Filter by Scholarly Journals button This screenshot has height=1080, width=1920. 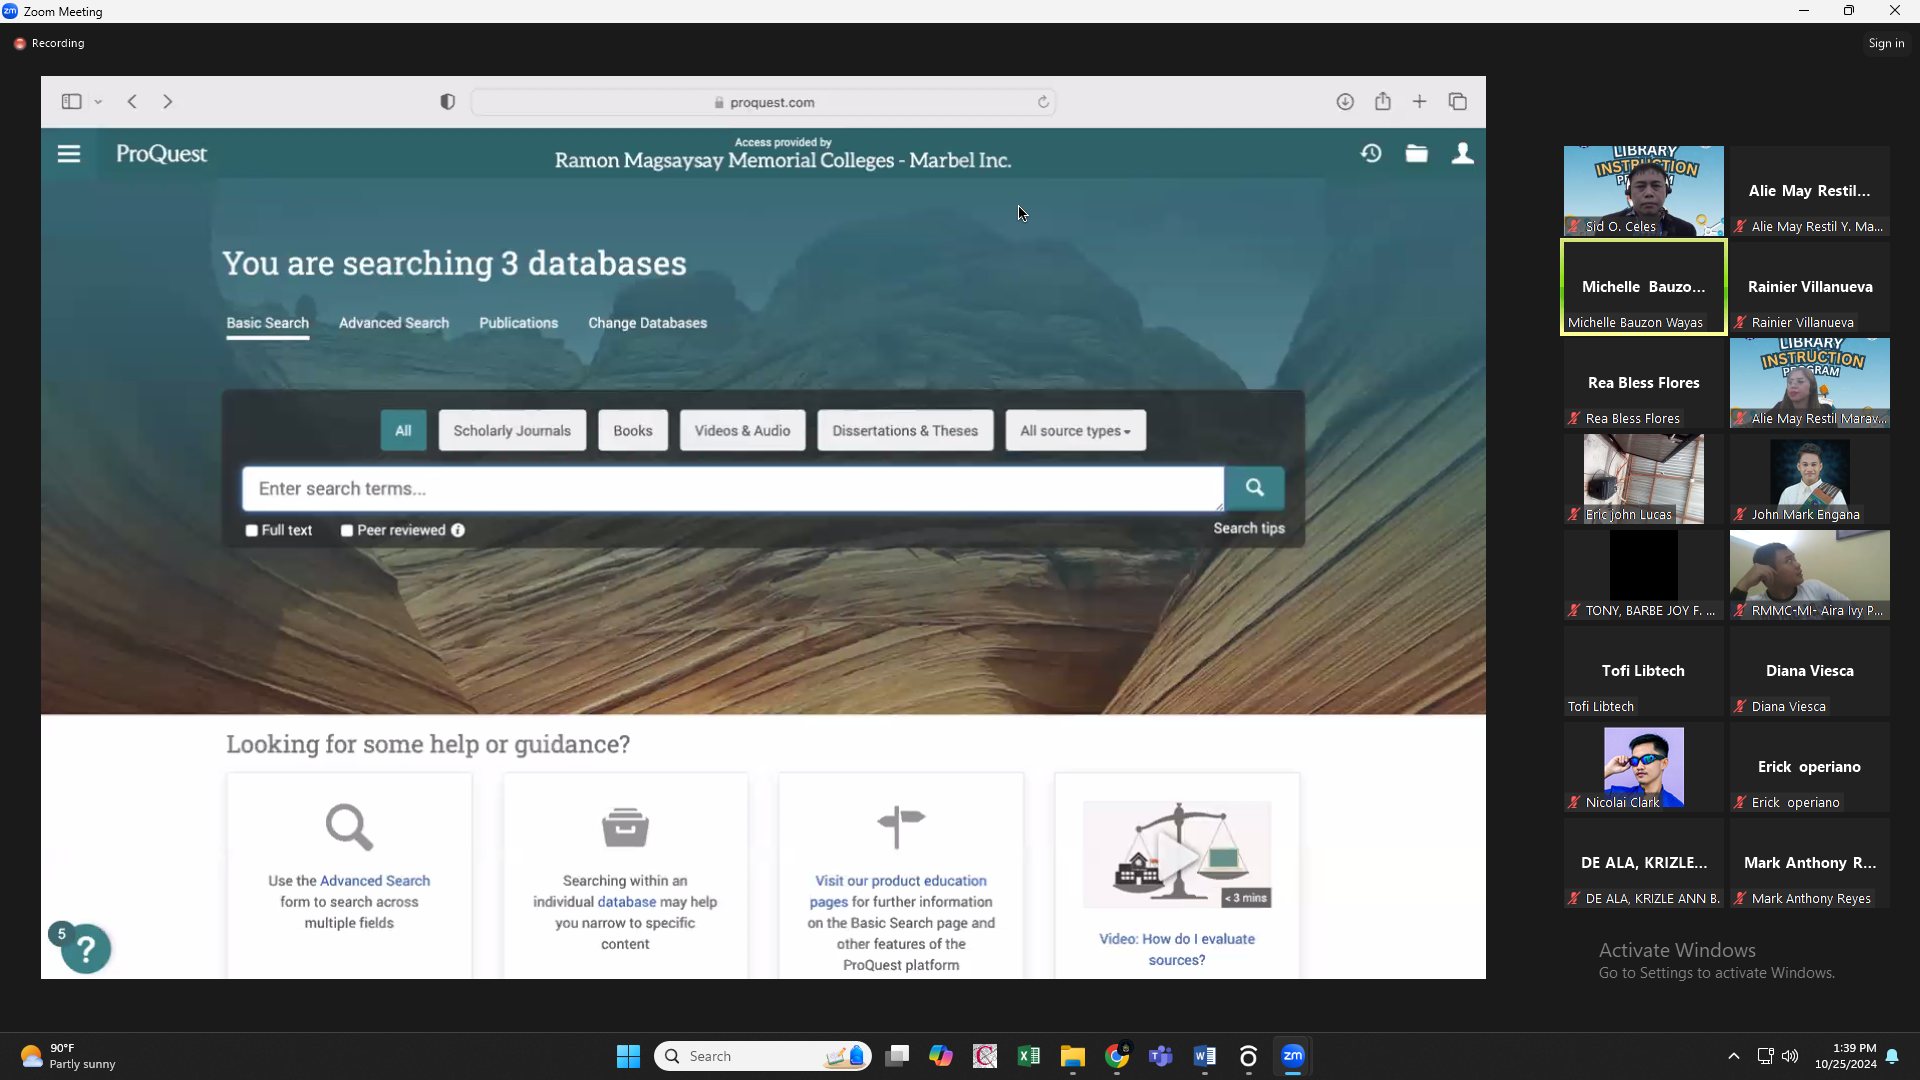(512, 431)
